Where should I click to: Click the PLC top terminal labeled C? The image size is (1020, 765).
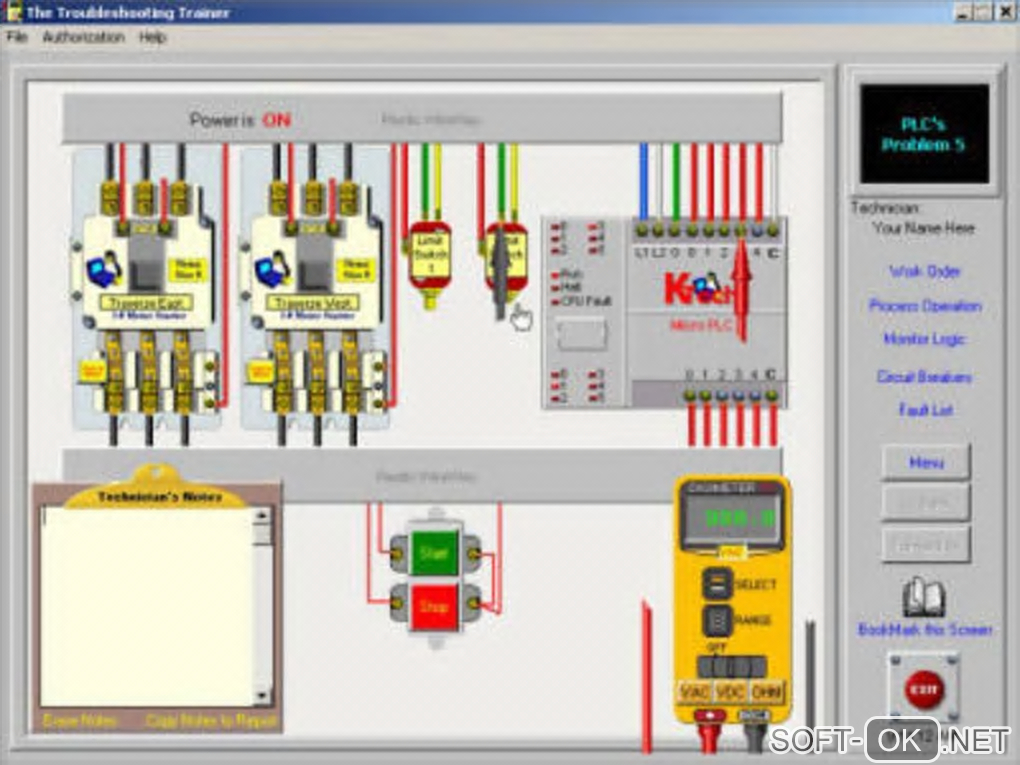772,230
